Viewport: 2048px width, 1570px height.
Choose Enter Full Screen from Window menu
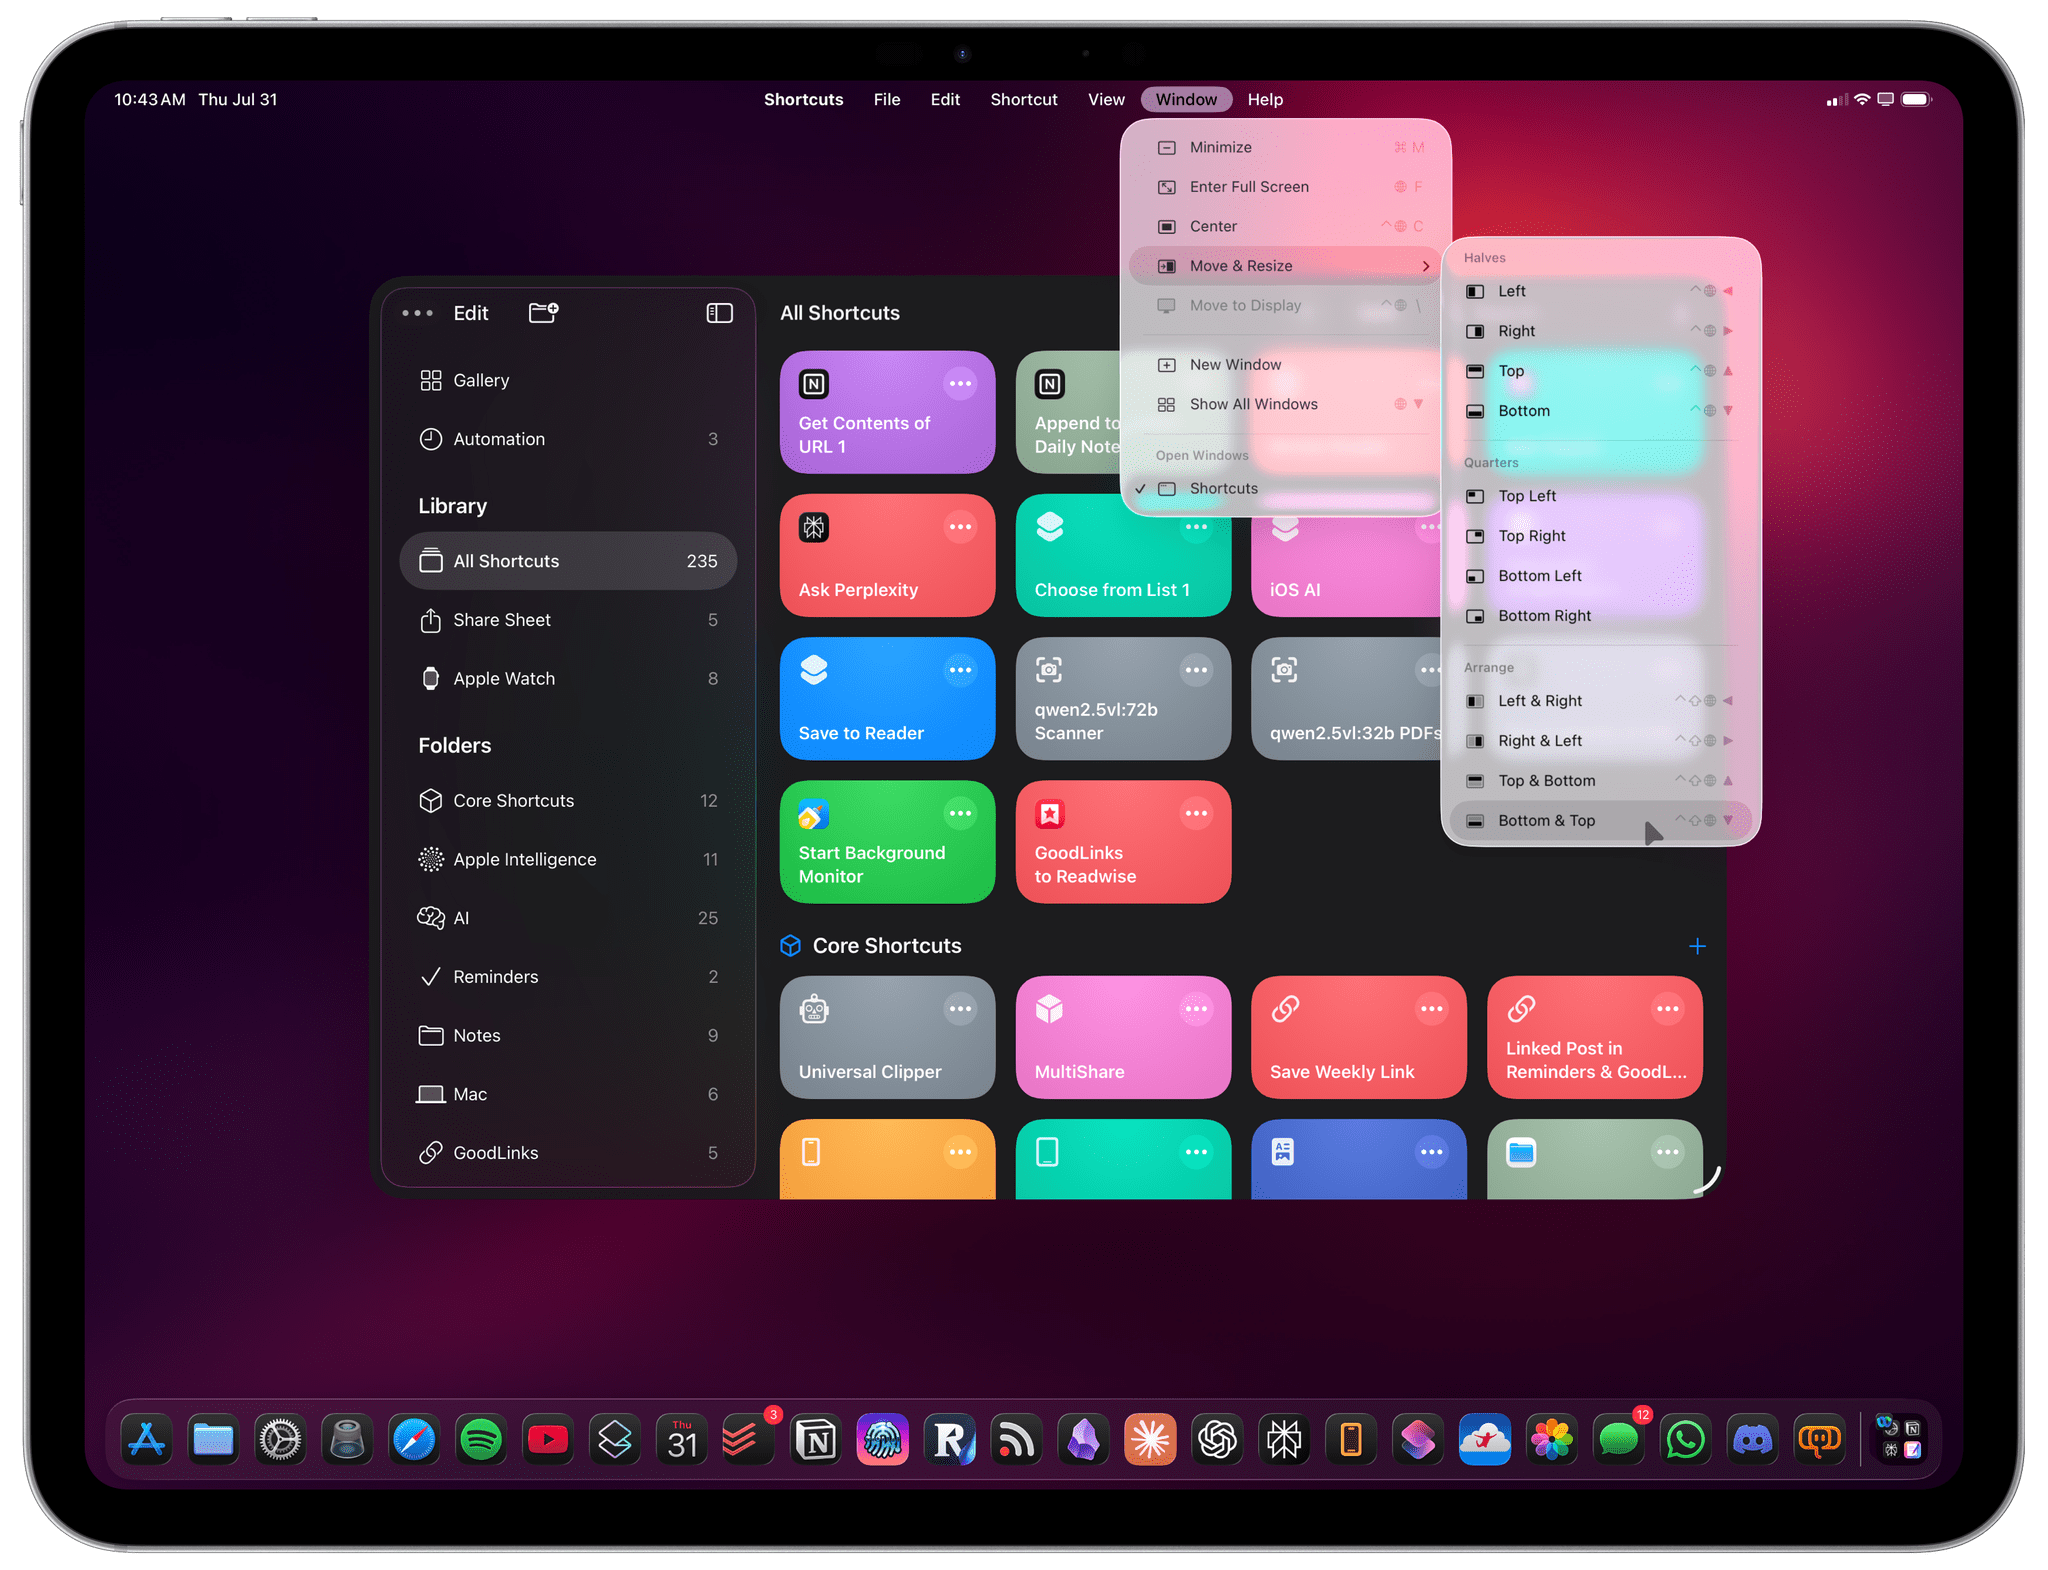click(1286, 187)
